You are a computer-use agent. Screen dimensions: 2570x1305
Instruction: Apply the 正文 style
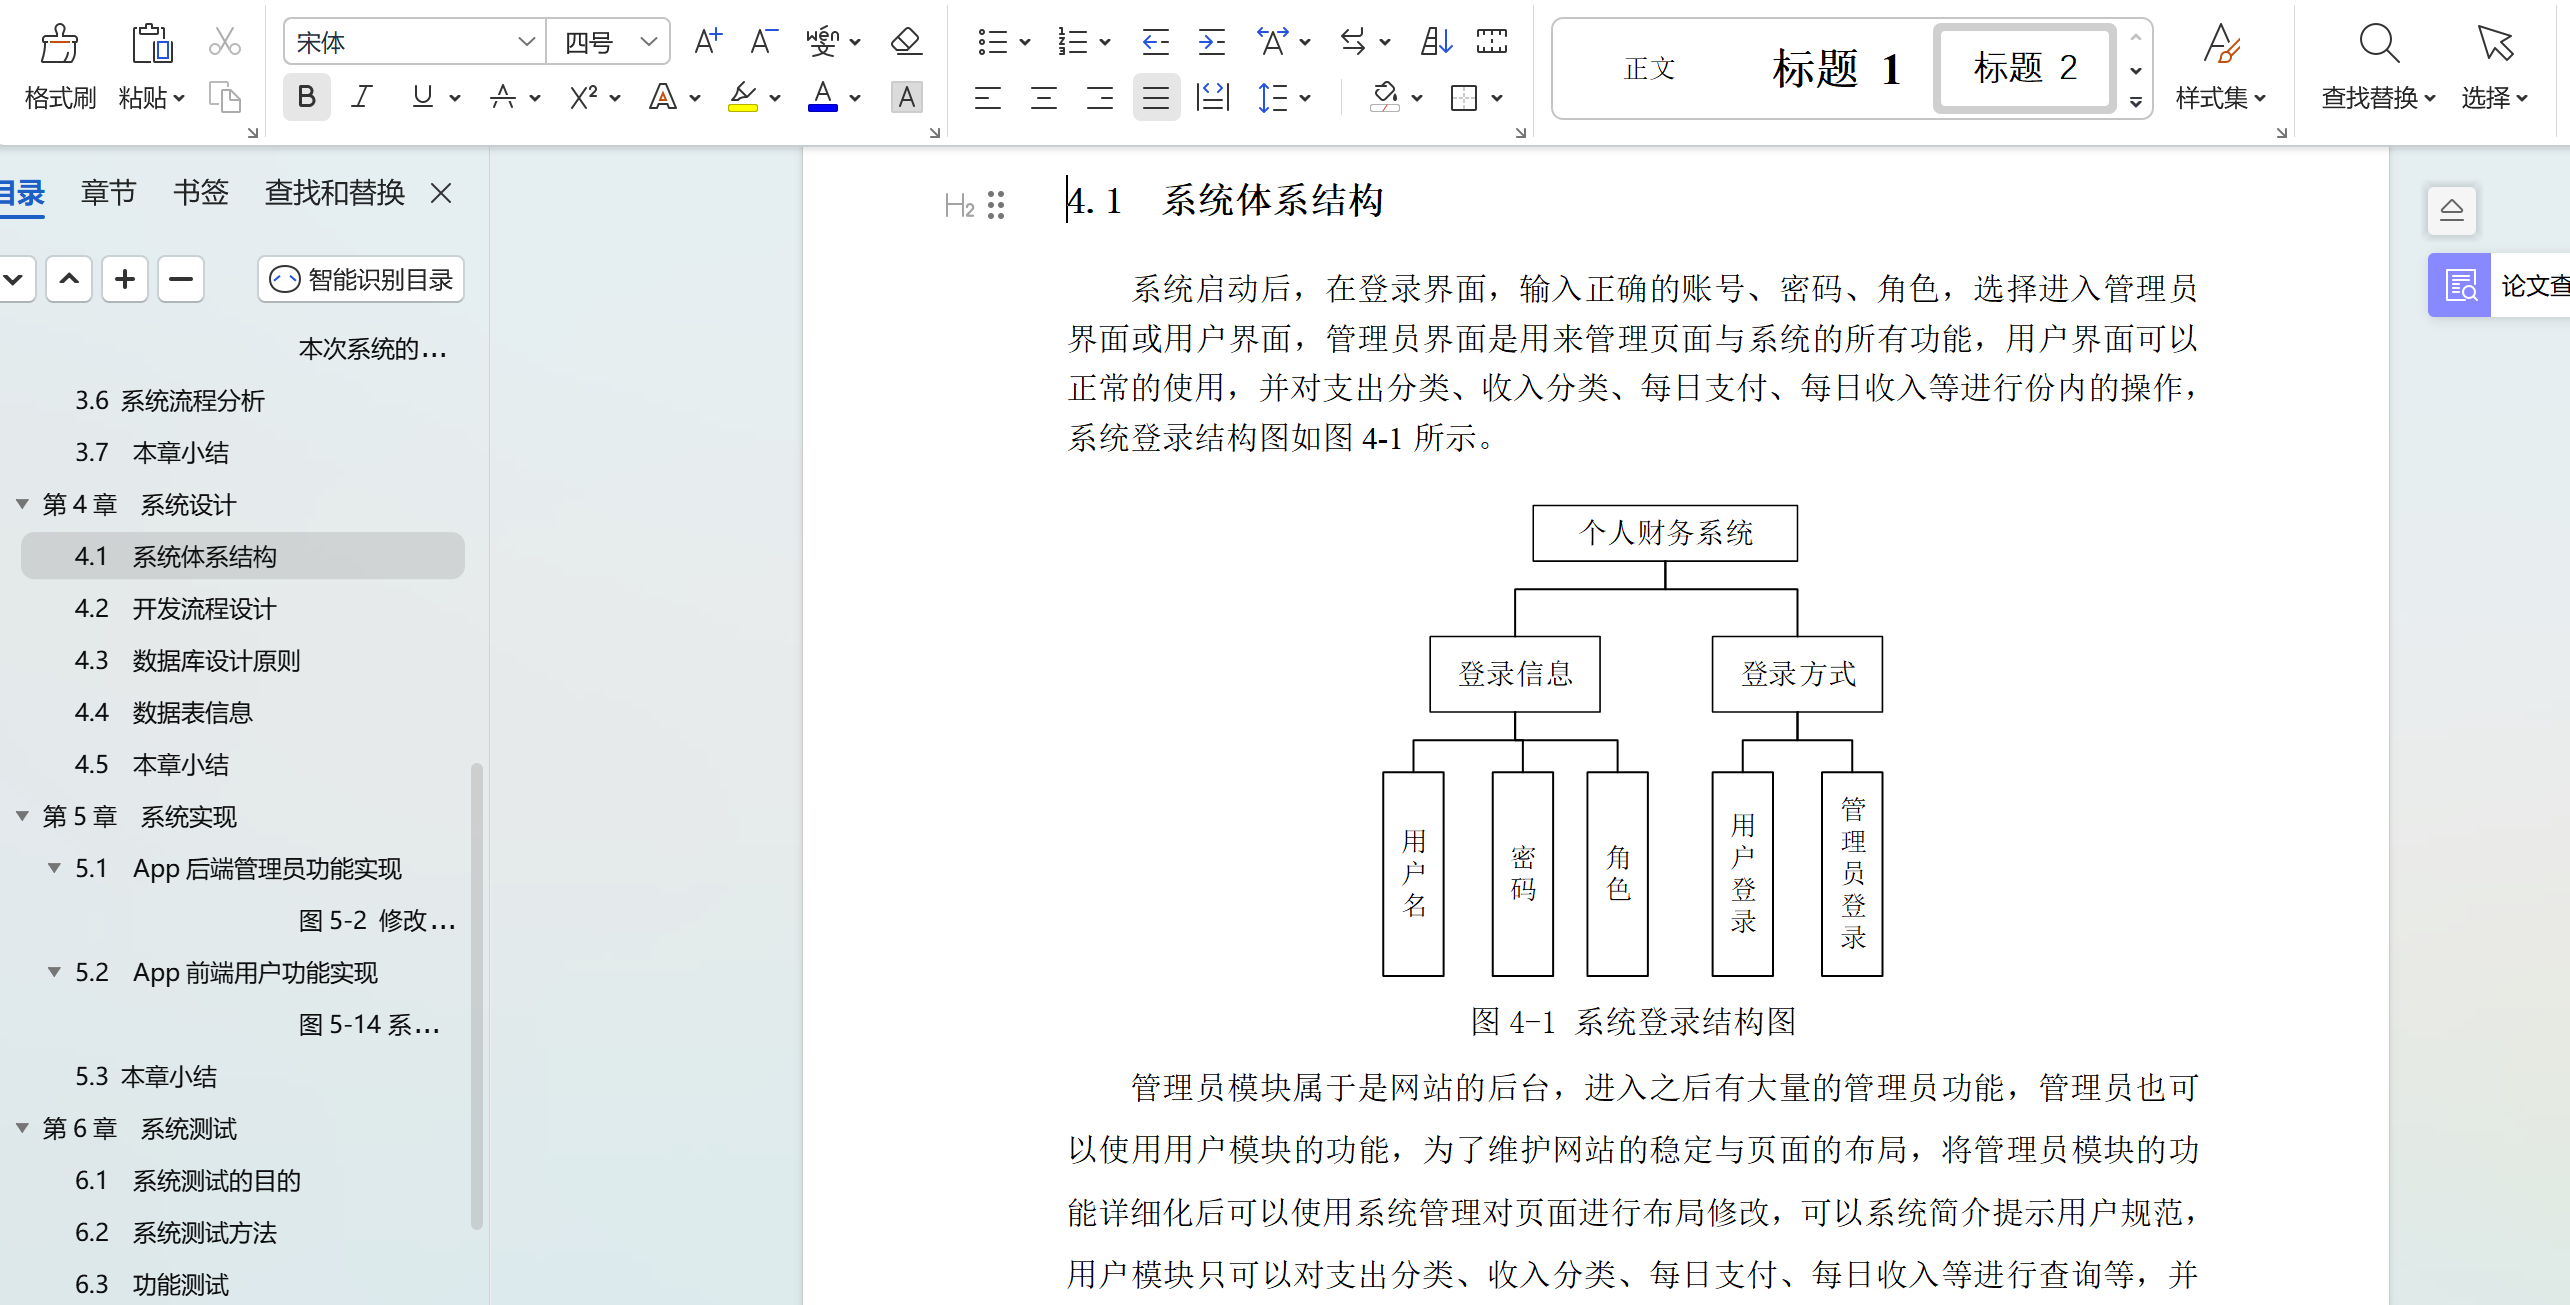[1649, 68]
